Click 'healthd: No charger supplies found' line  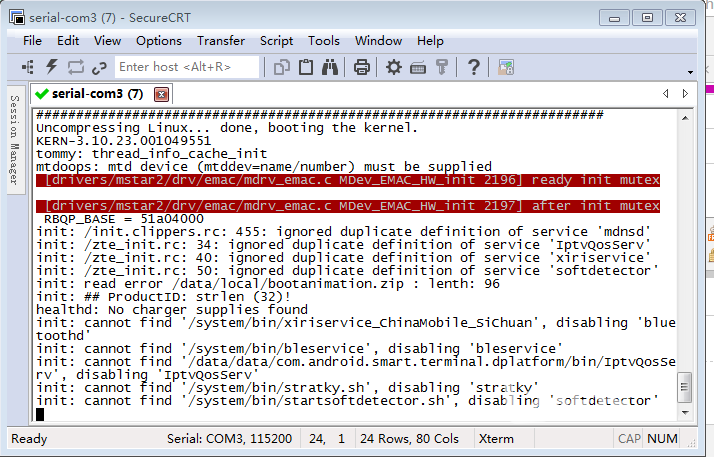172,310
